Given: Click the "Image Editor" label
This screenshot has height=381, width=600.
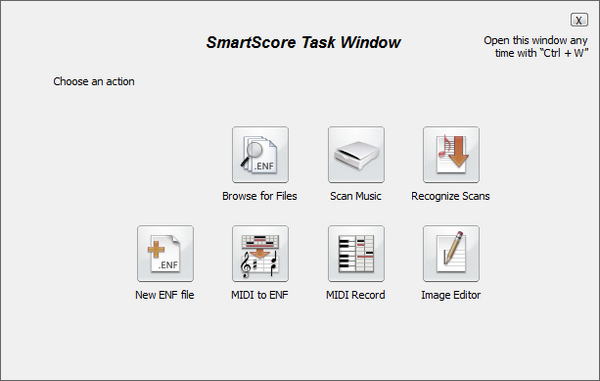Looking at the screenshot, I should point(451,295).
